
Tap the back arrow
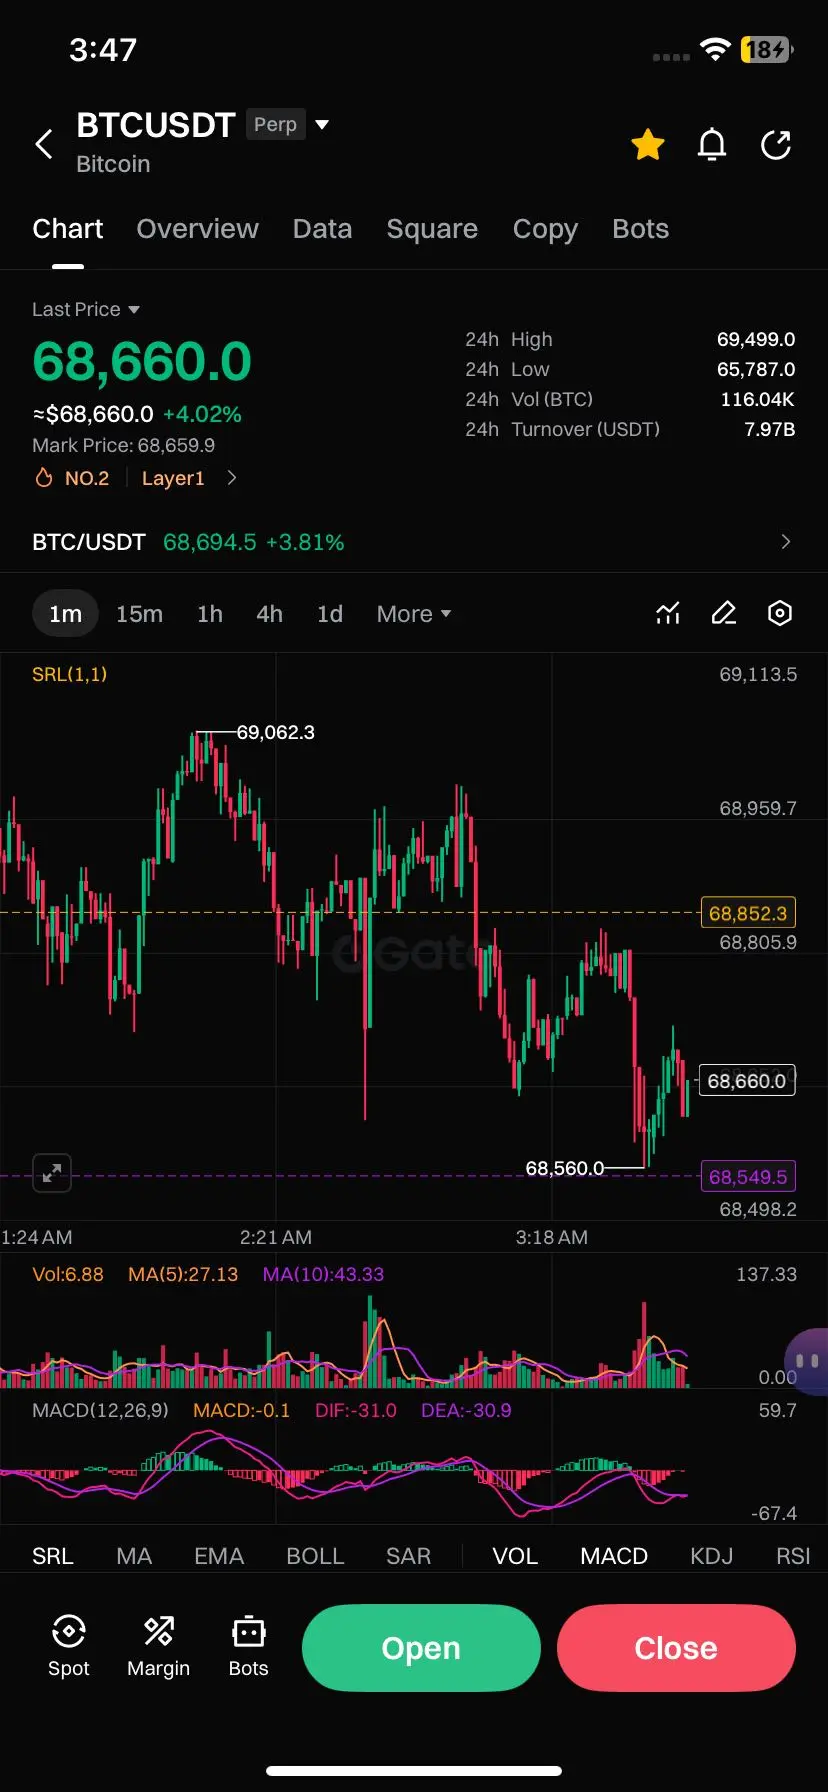click(44, 144)
